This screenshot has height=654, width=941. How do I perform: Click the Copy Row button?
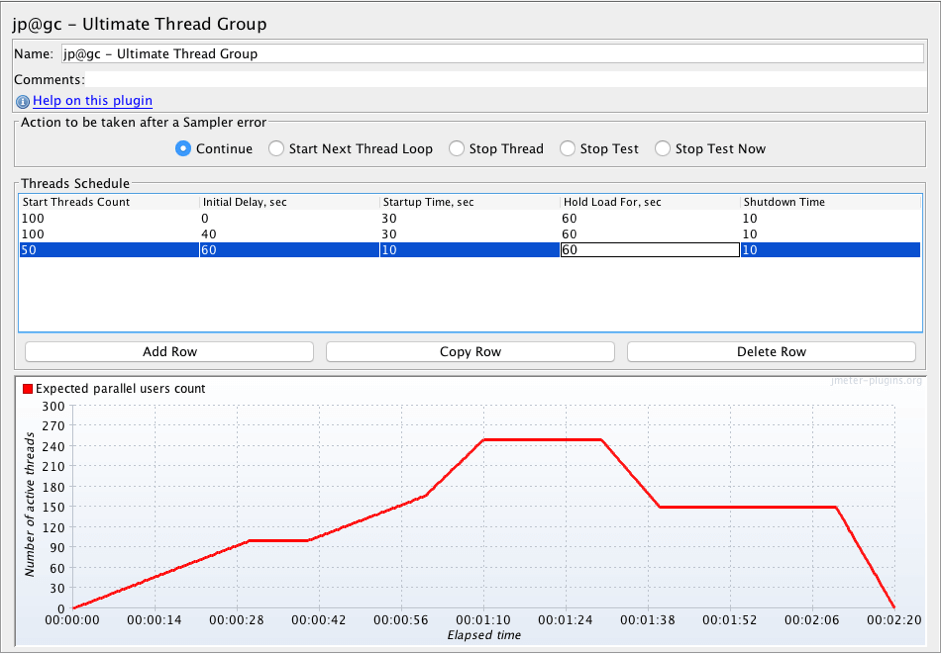pos(470,352)
